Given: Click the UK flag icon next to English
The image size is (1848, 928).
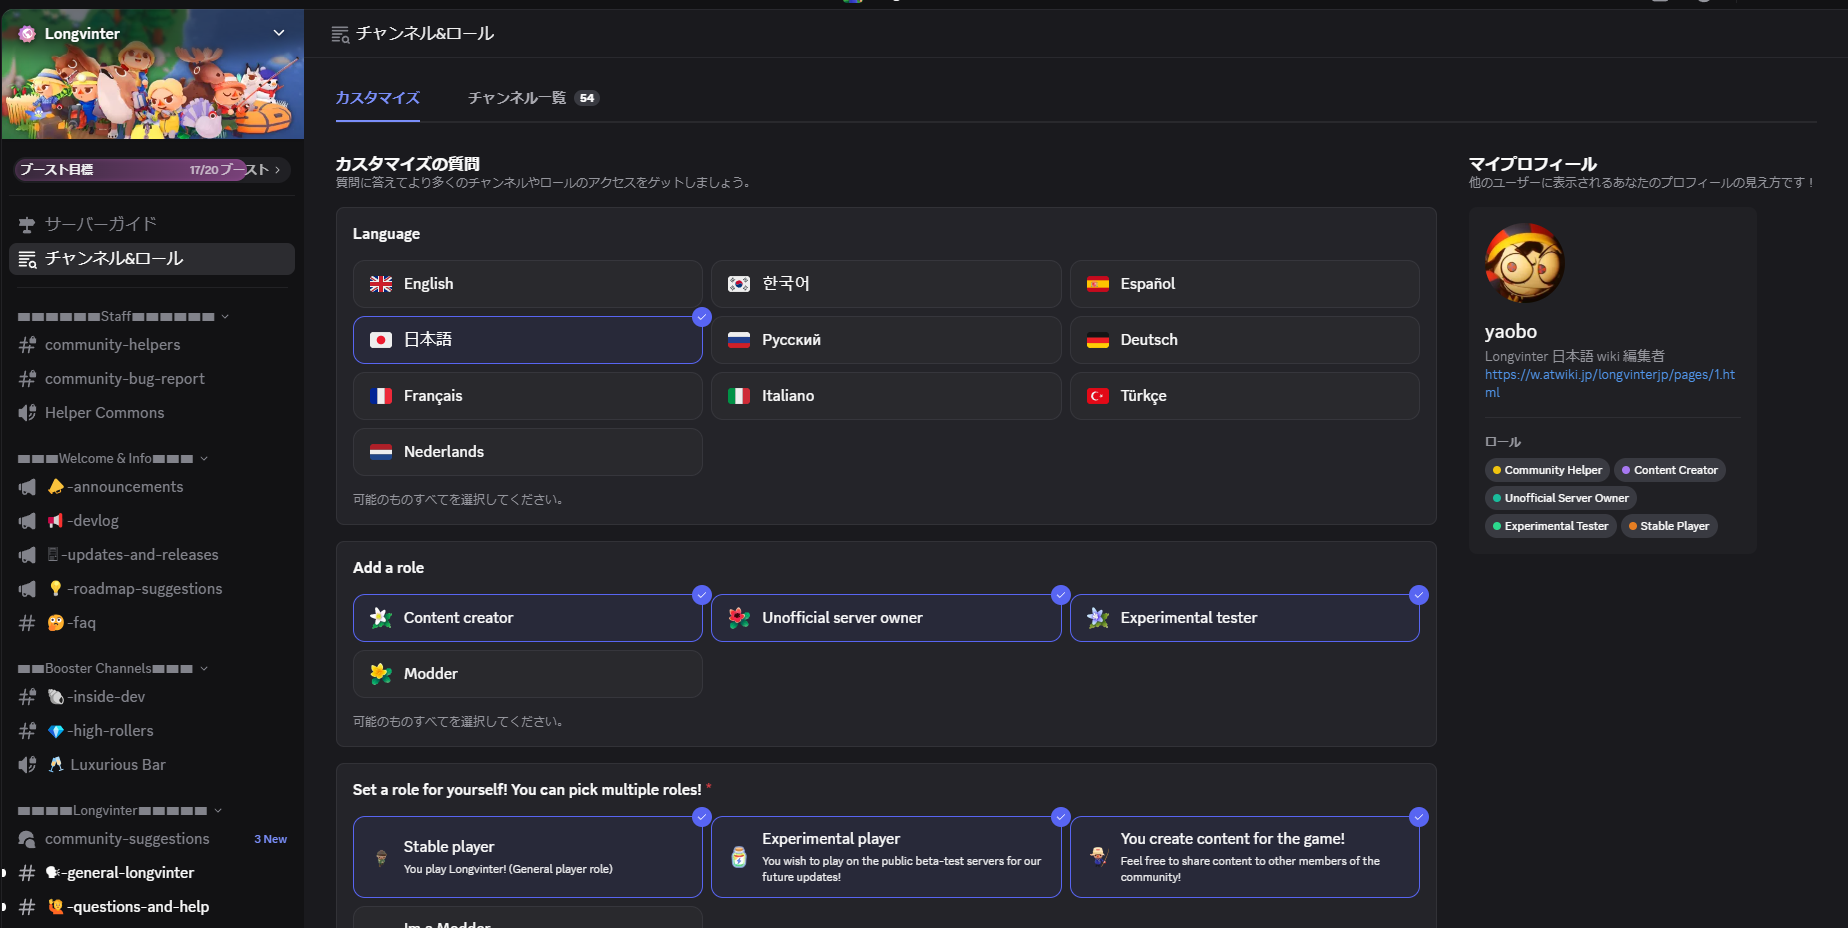Looking at the screenshot, I should point(381,284).
